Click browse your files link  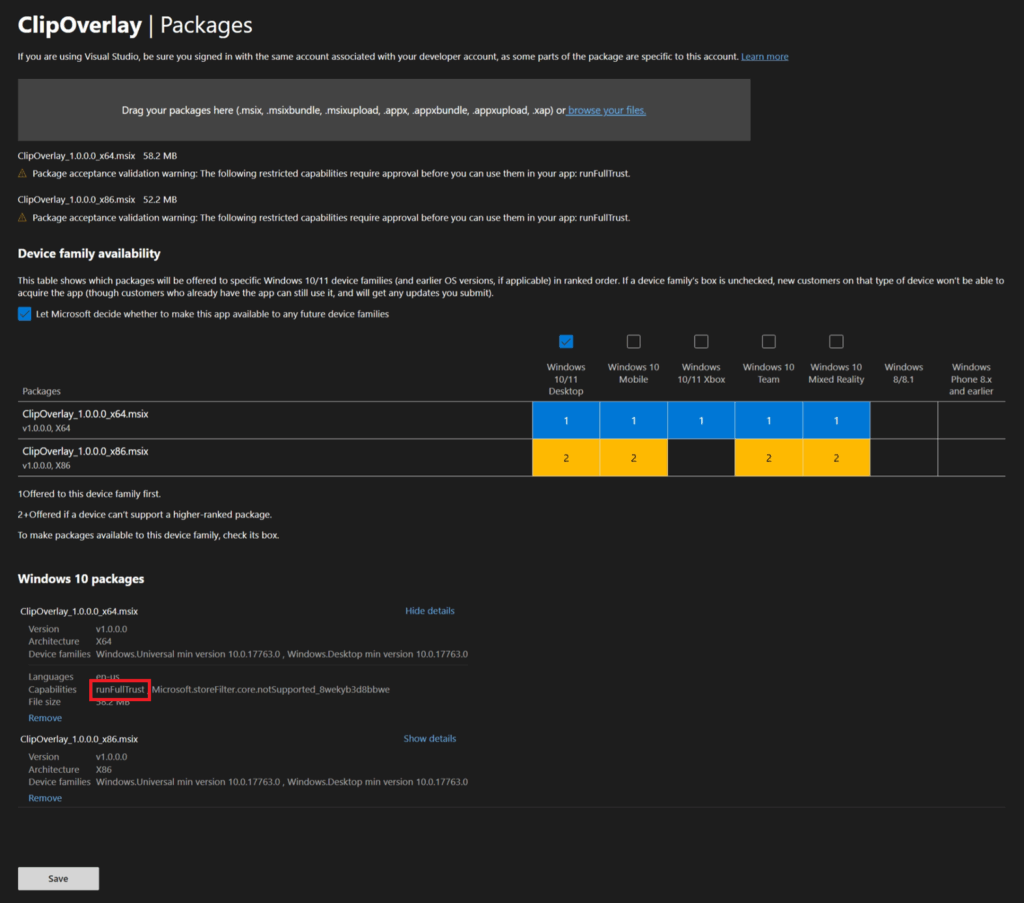pyautogui.click(x=607, y=110)
